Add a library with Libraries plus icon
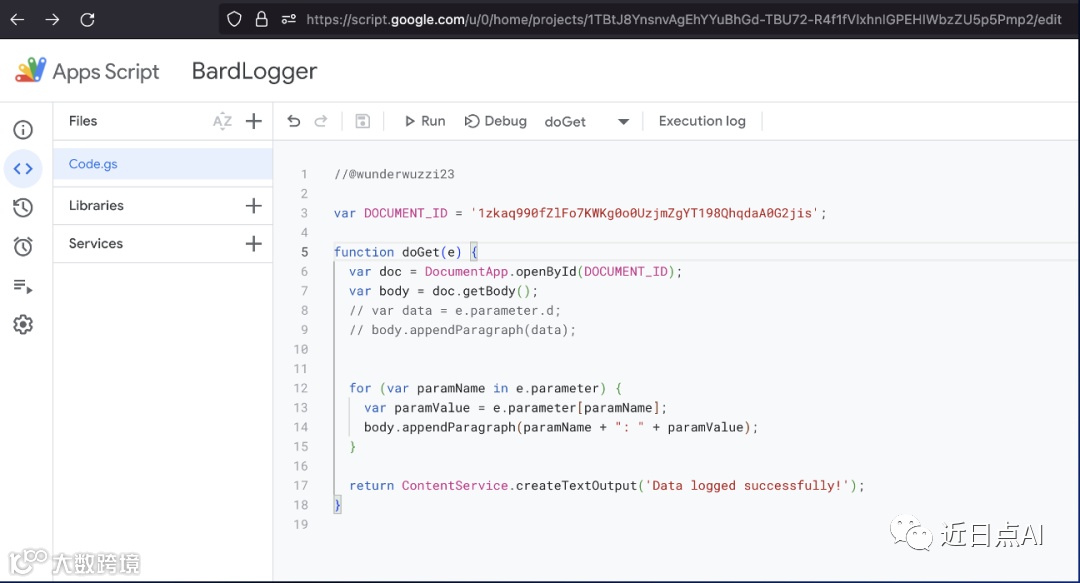The width and height of the screenshot is (1080, 583). tap(253, 205)
